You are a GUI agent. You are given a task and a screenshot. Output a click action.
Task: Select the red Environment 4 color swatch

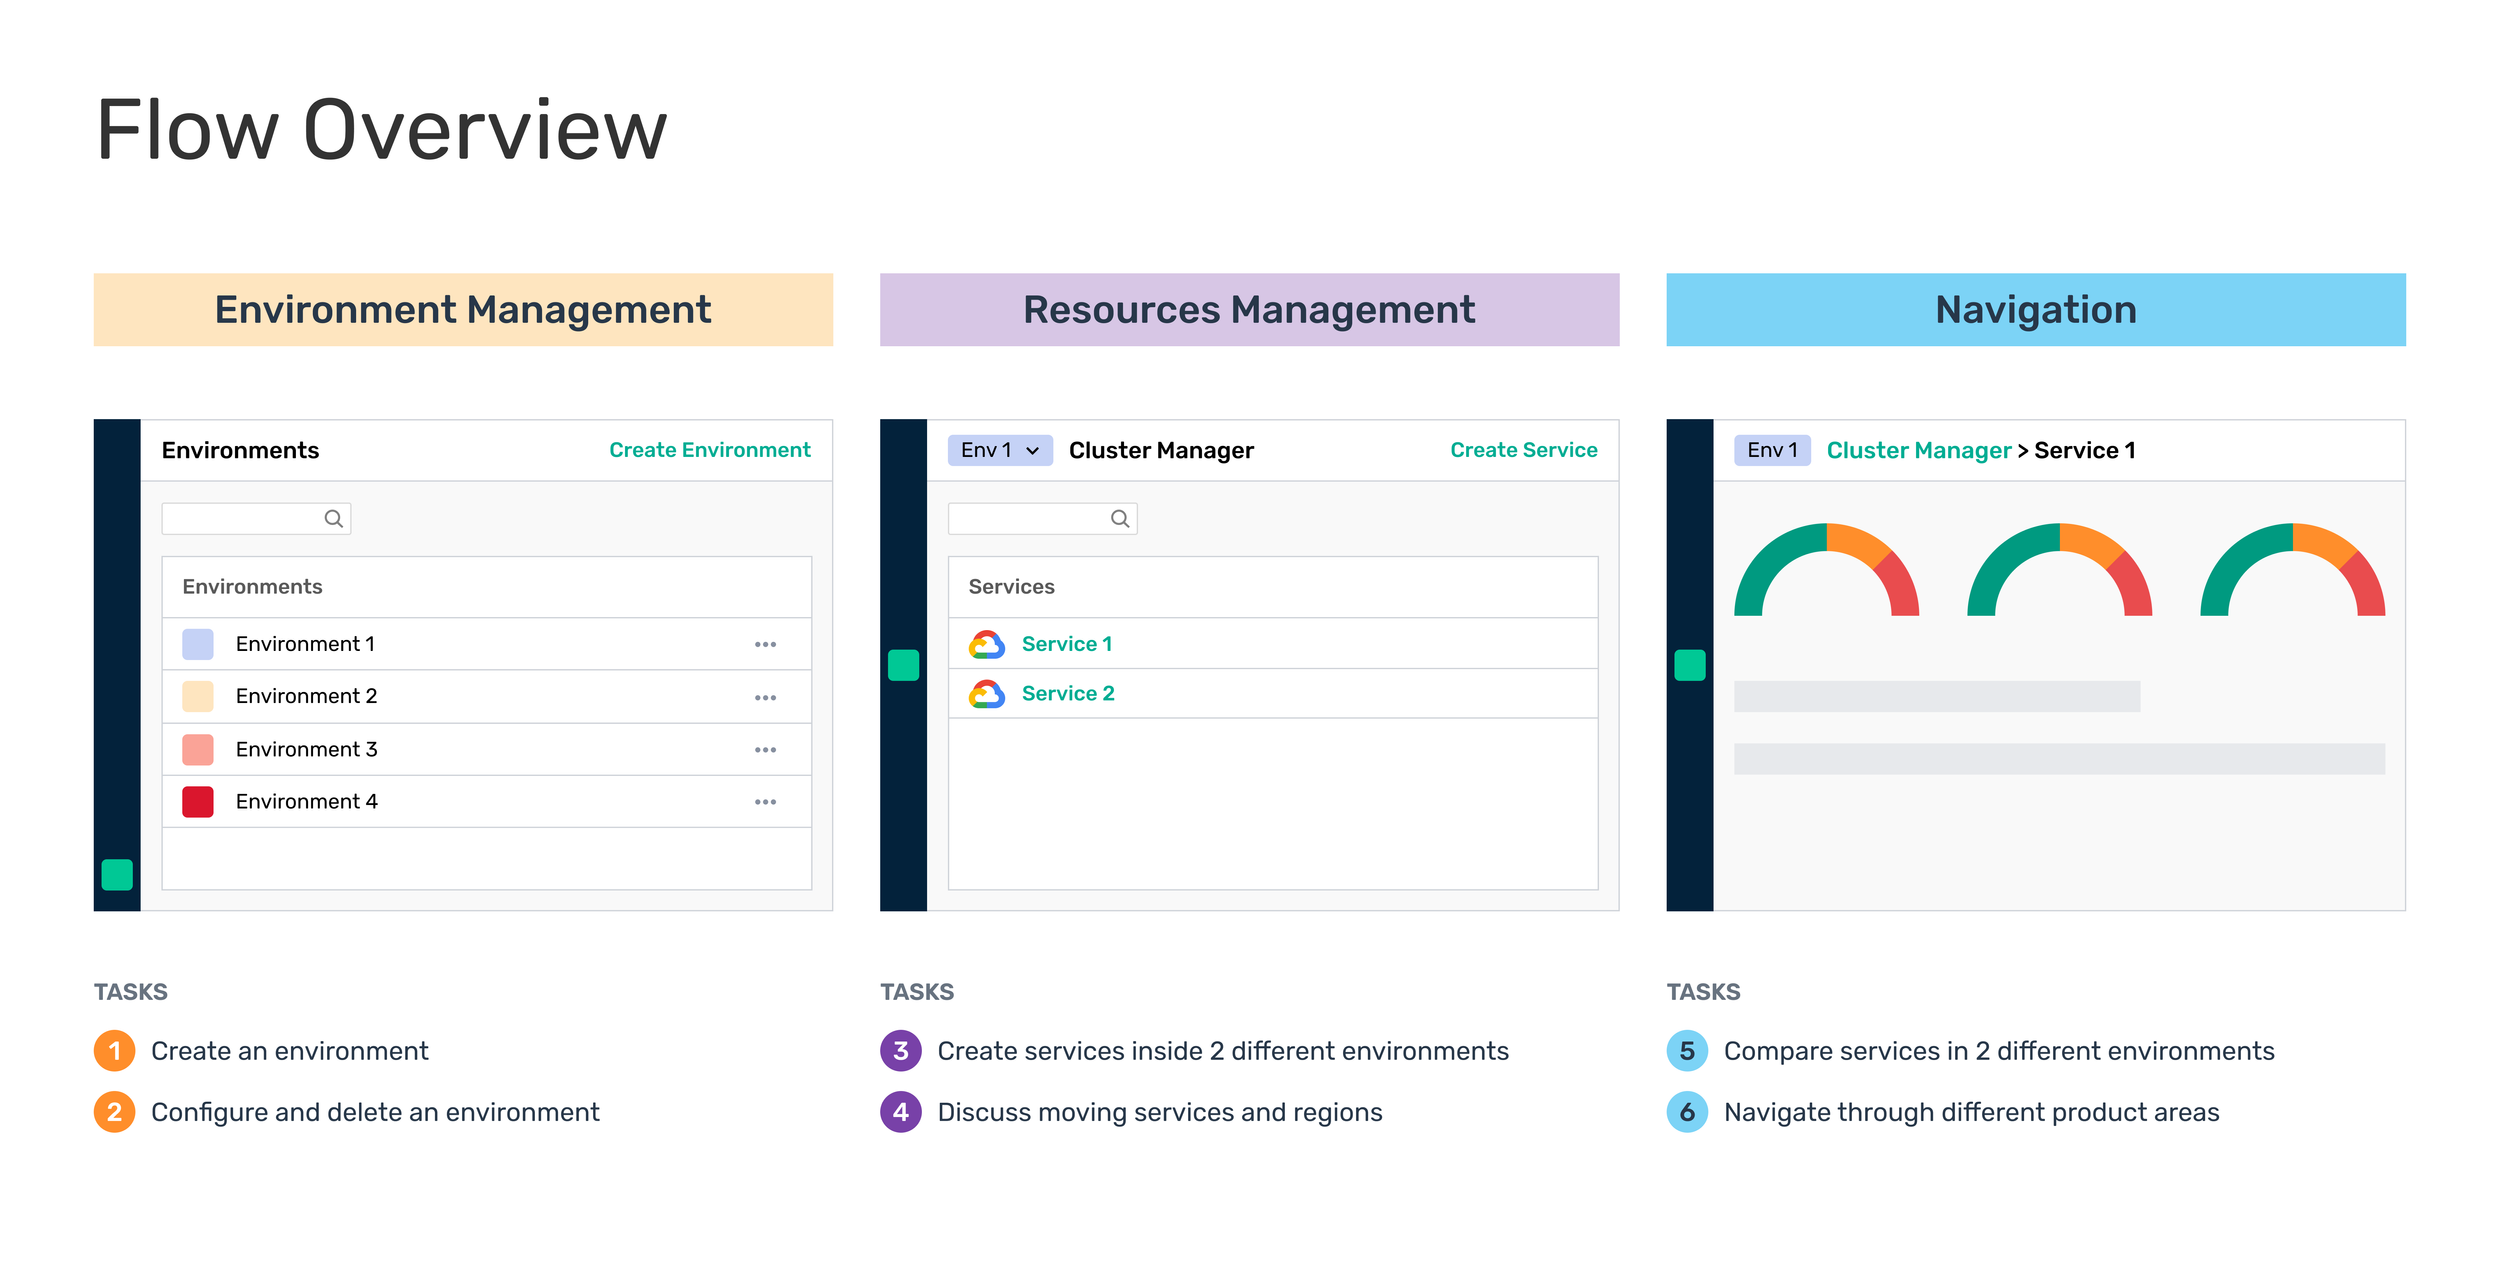[198, 802]
